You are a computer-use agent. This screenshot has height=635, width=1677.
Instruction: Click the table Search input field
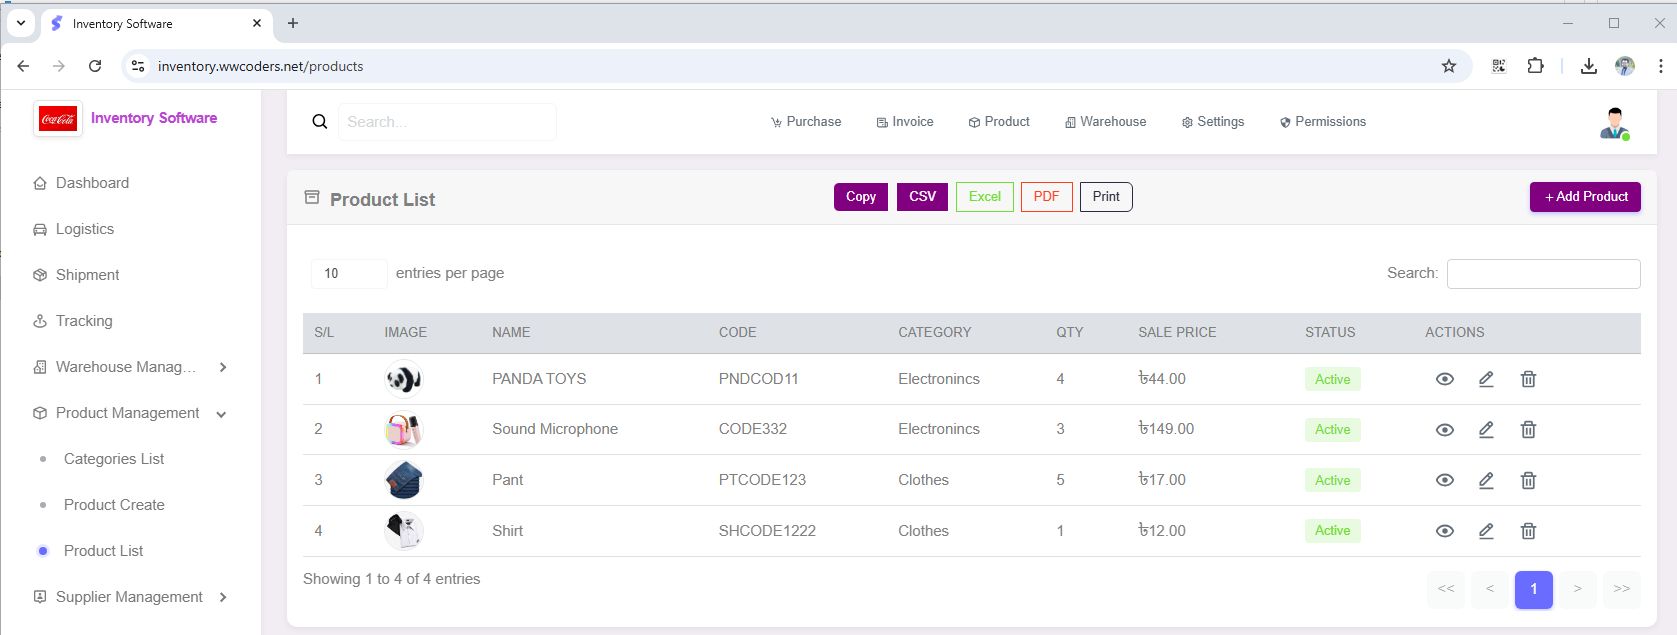tap(1543, 274)
